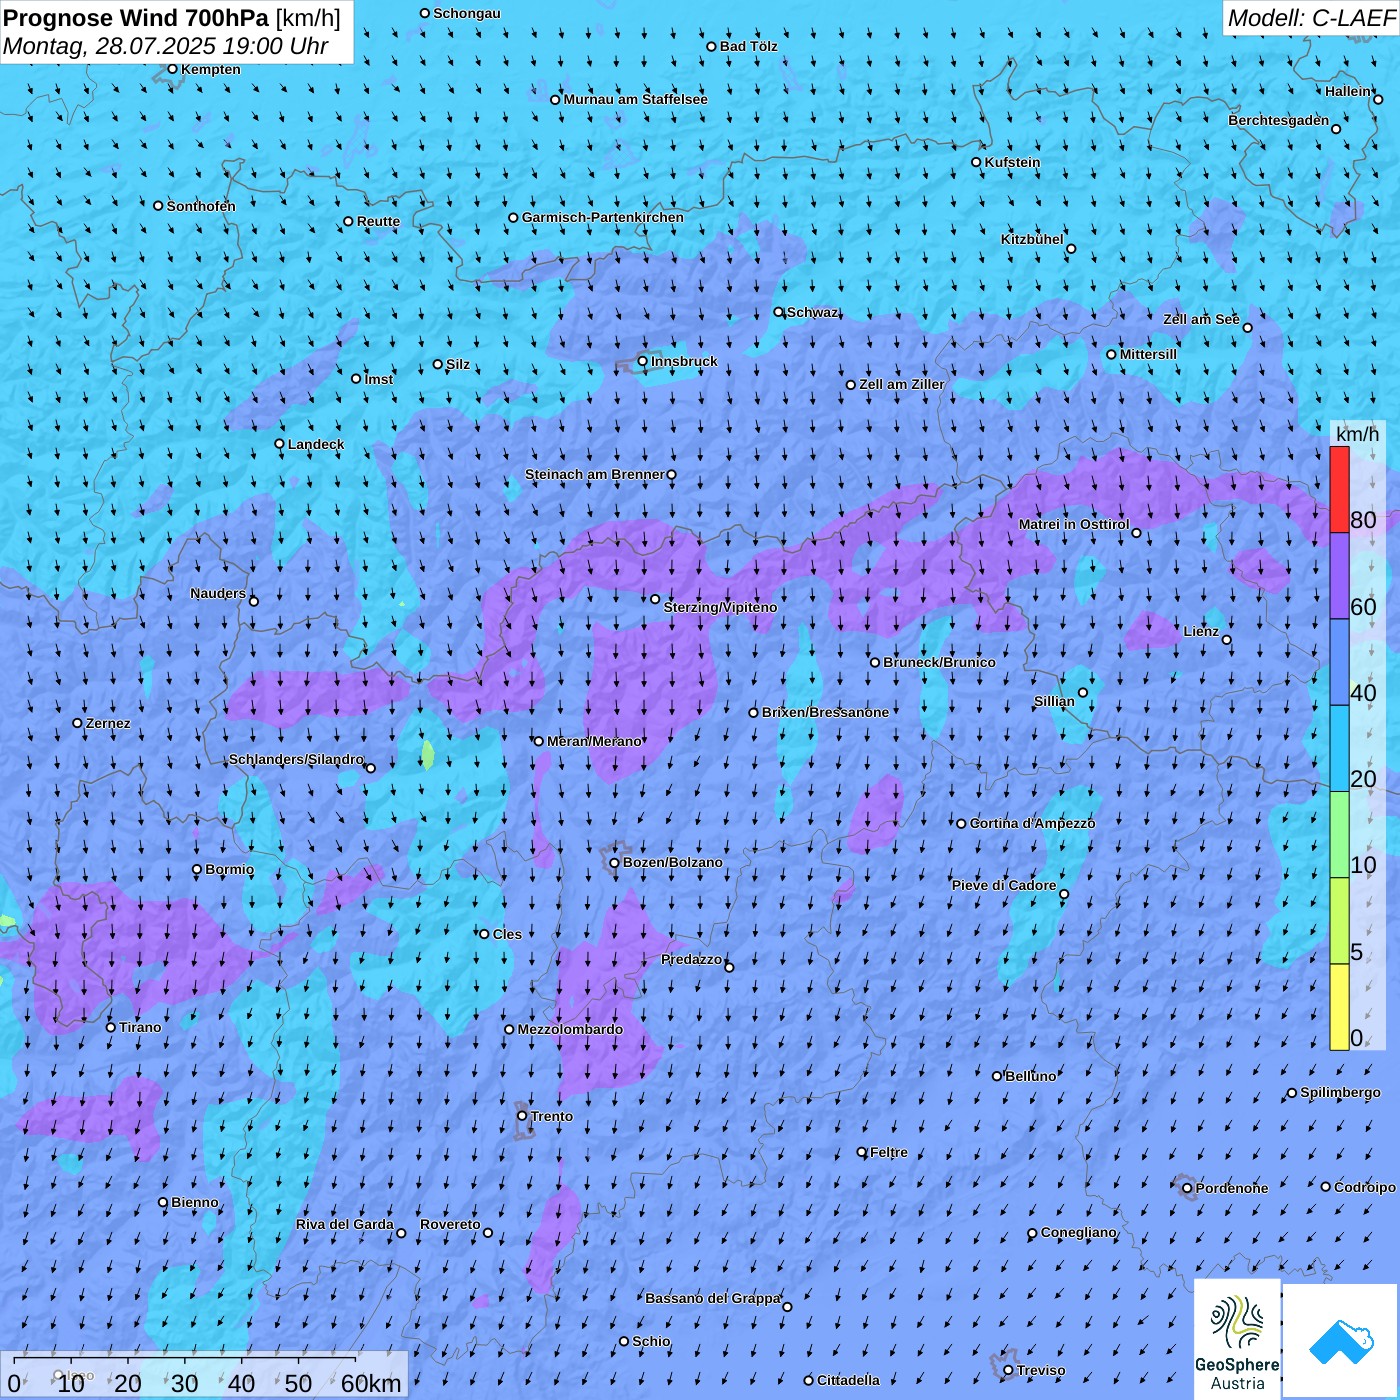Click the 'Riva del Garda' label
This screenshot has height=1400, width=1400.
[x=345, y=1224]
